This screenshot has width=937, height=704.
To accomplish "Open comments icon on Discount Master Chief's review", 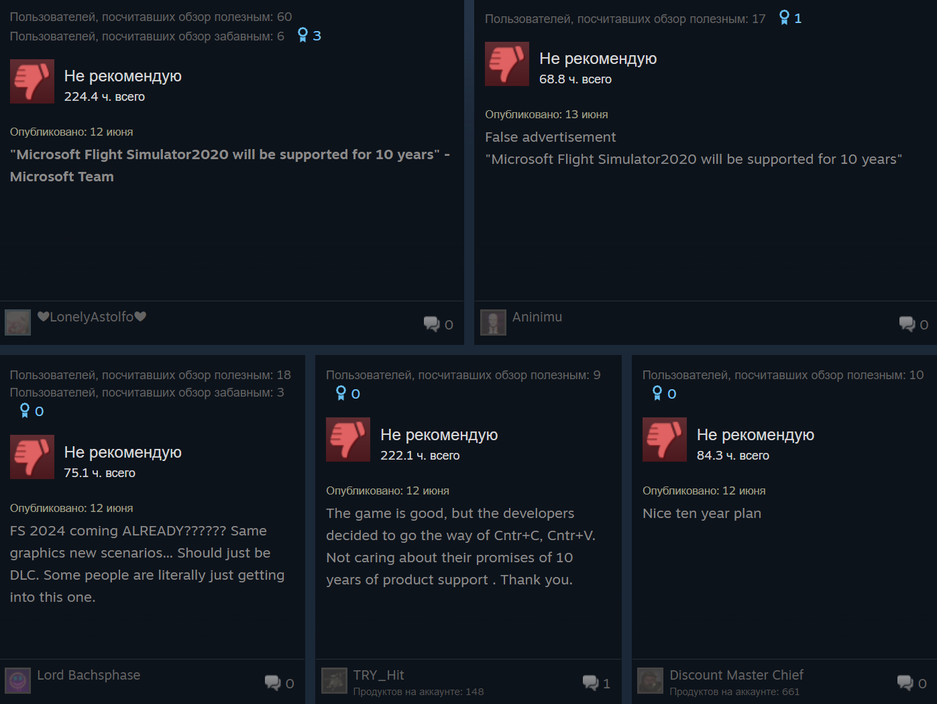I will [x=905, y=682].
